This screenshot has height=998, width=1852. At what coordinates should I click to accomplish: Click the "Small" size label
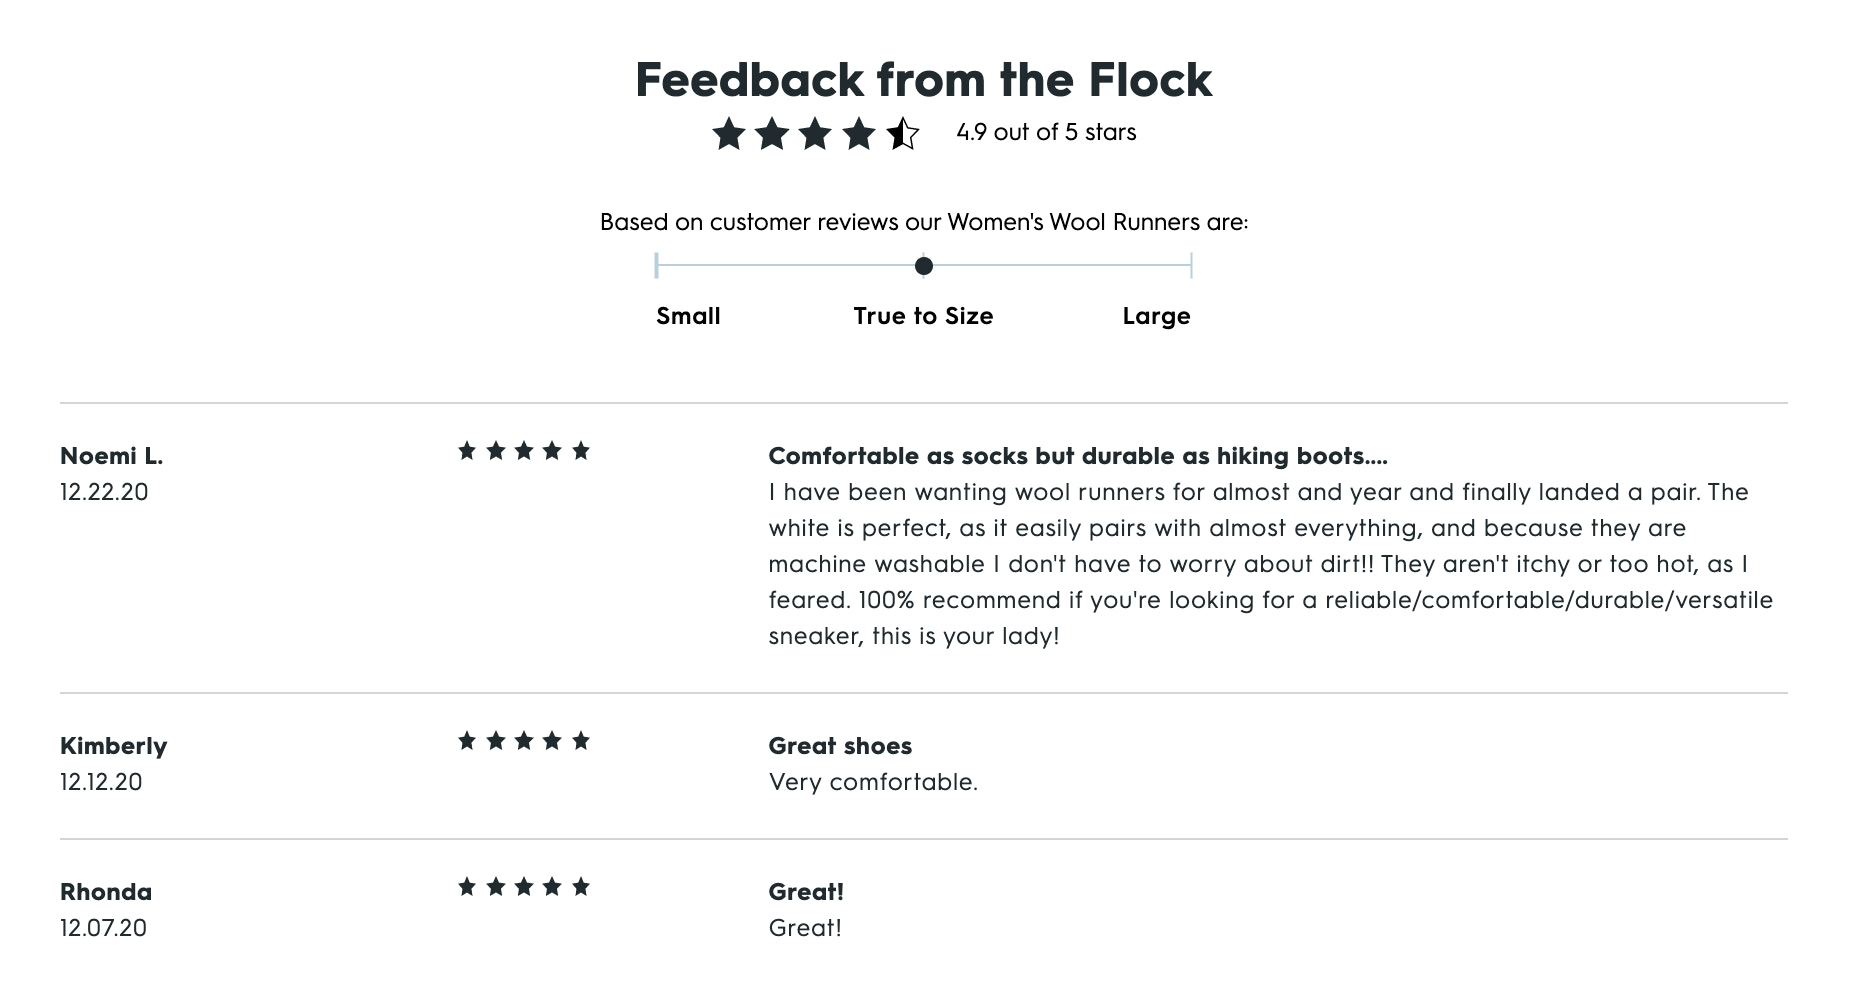coord(688,316)
